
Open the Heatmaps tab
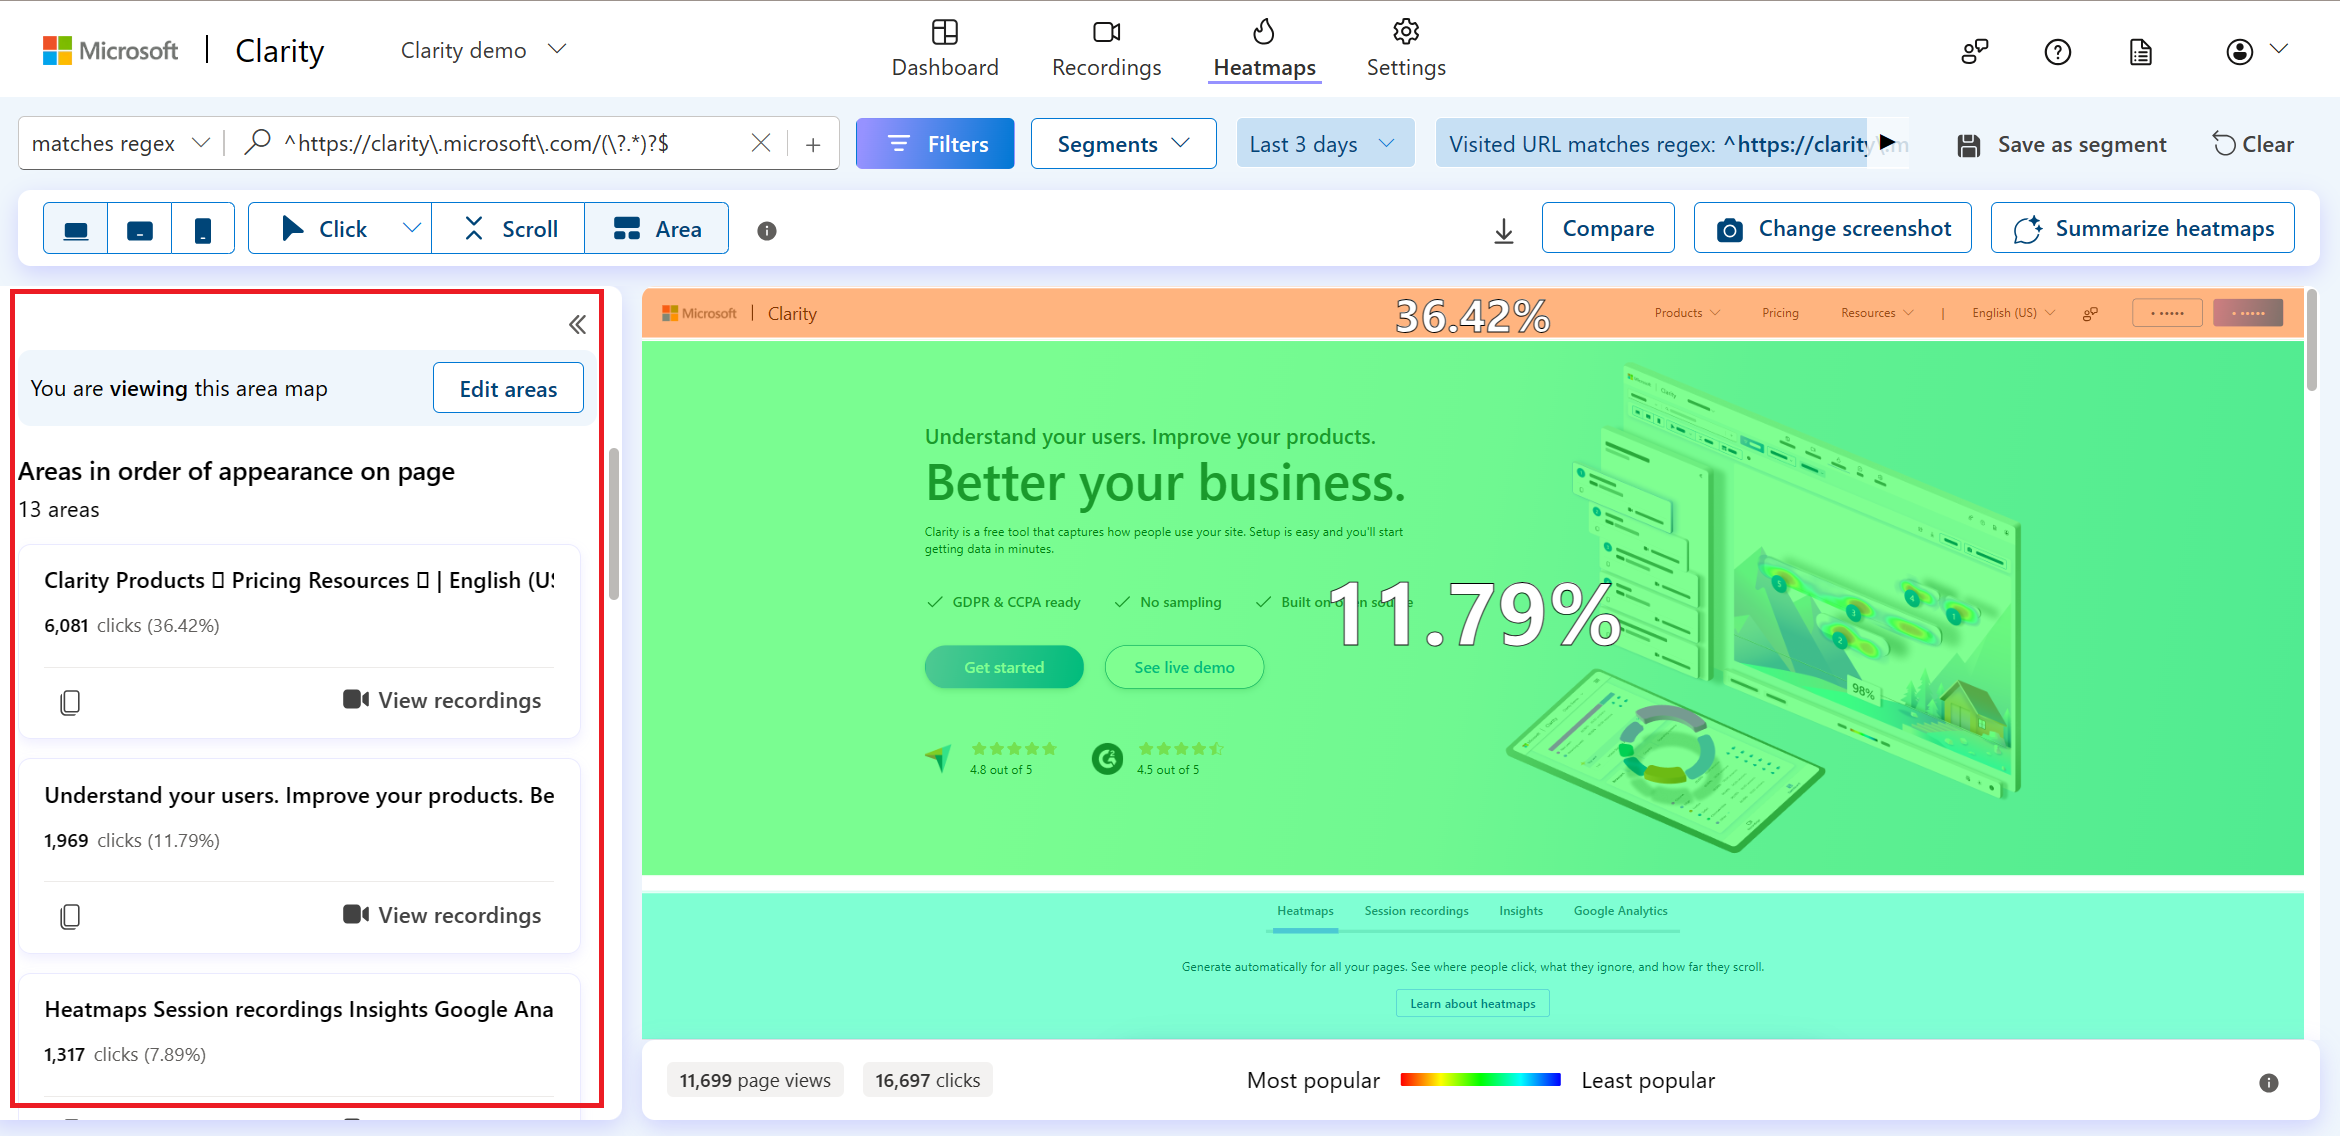click(1265, 49)
